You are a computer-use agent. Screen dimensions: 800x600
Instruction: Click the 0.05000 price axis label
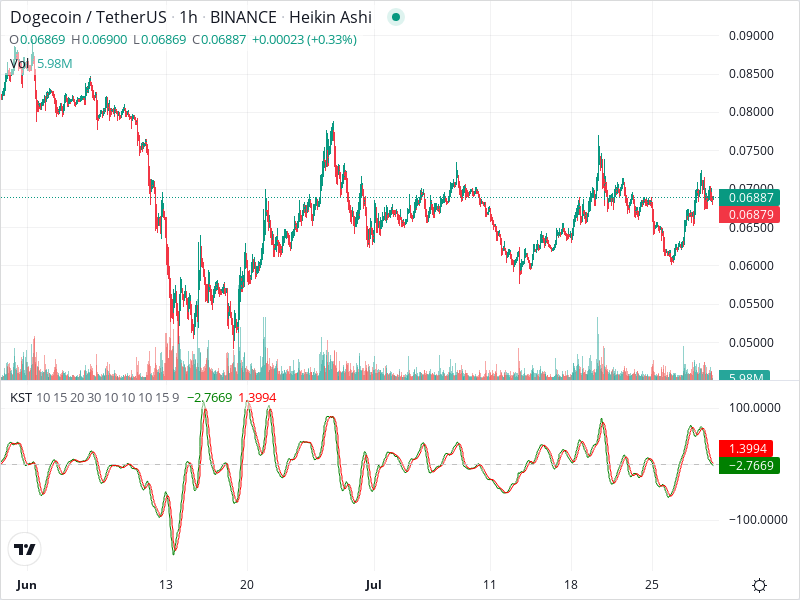point(751,342)
